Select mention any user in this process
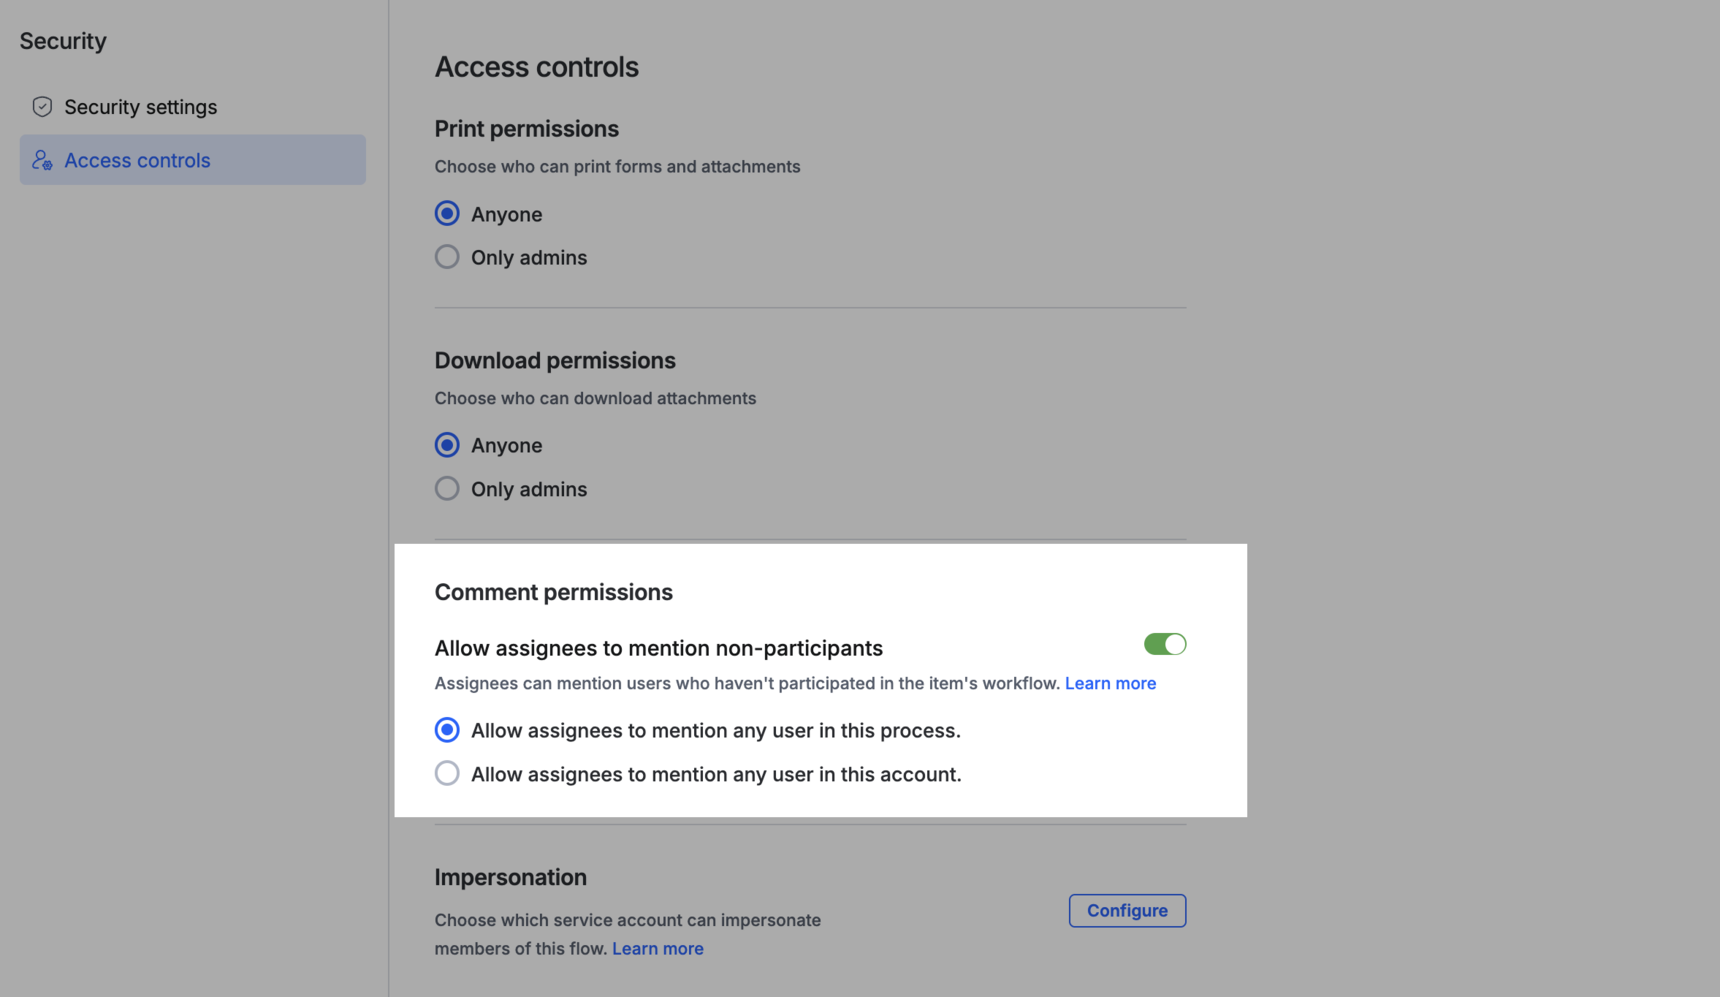This screenshot has height=997, width=1720. (447, 730)
